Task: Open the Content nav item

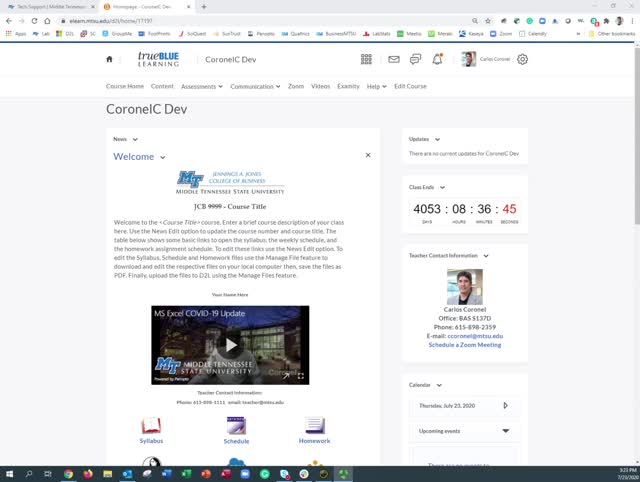Action: click(162, 87)
